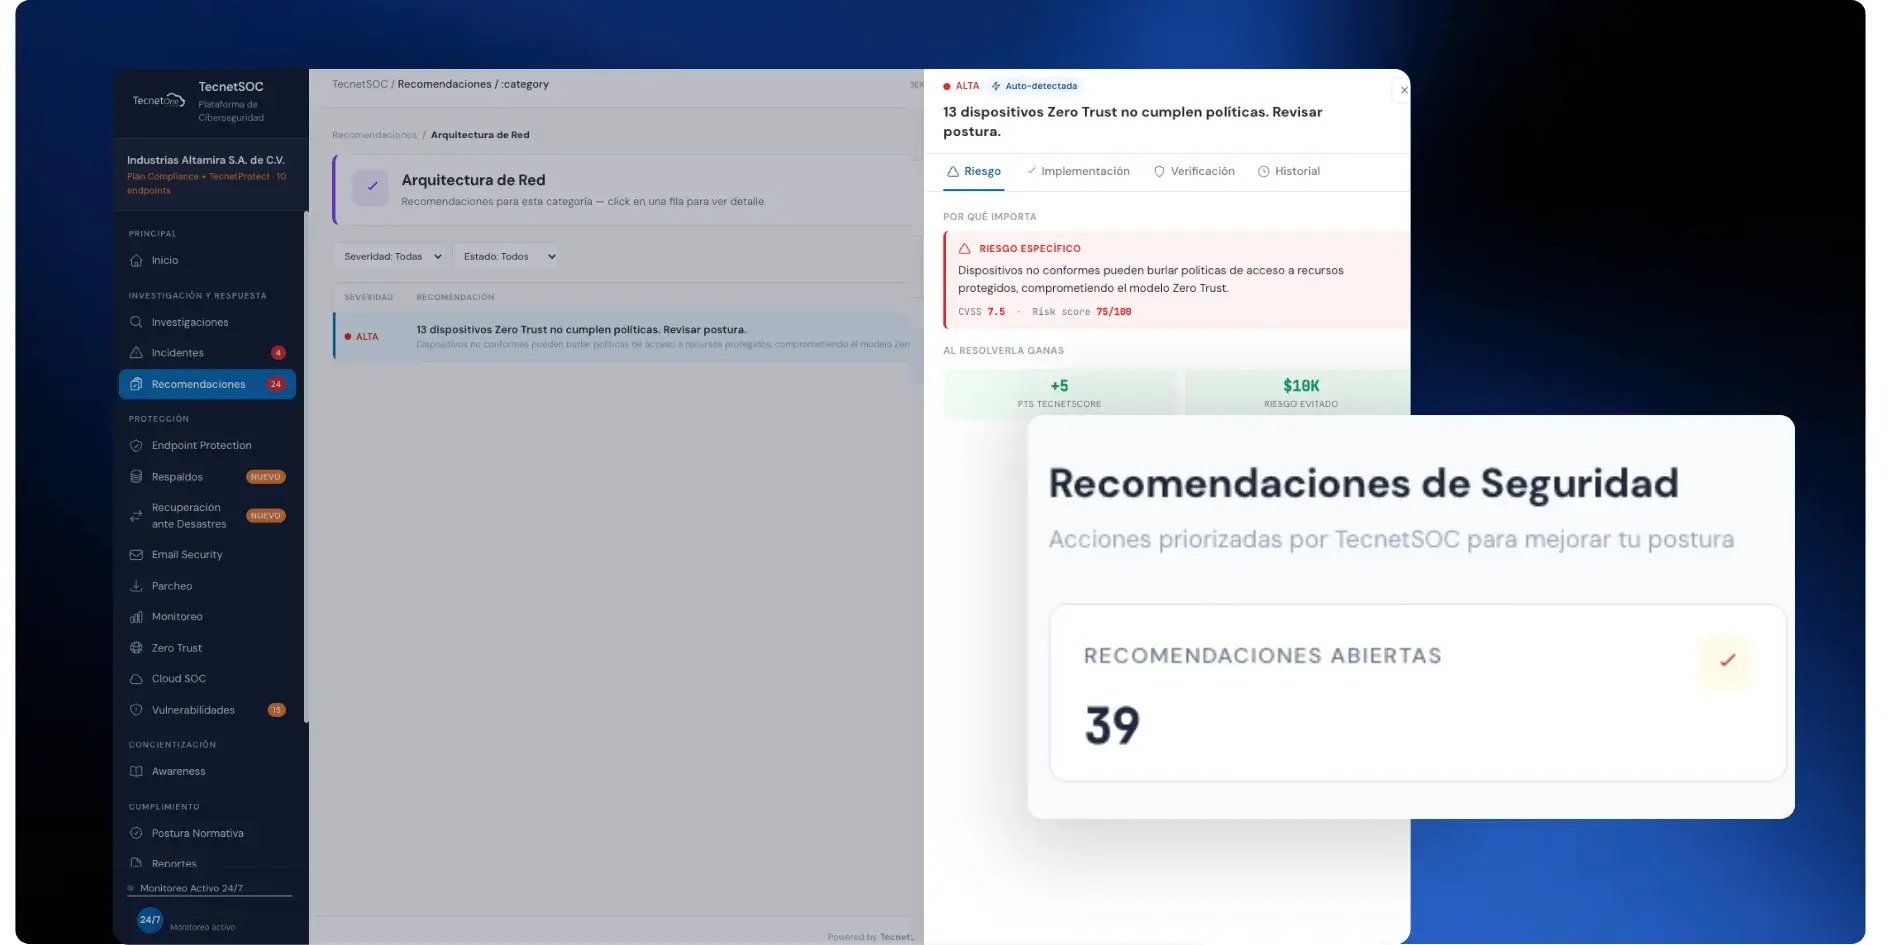1890x945 pixels.
Task: Click the Recomendaciones clipboard icon
Action: 136,384
